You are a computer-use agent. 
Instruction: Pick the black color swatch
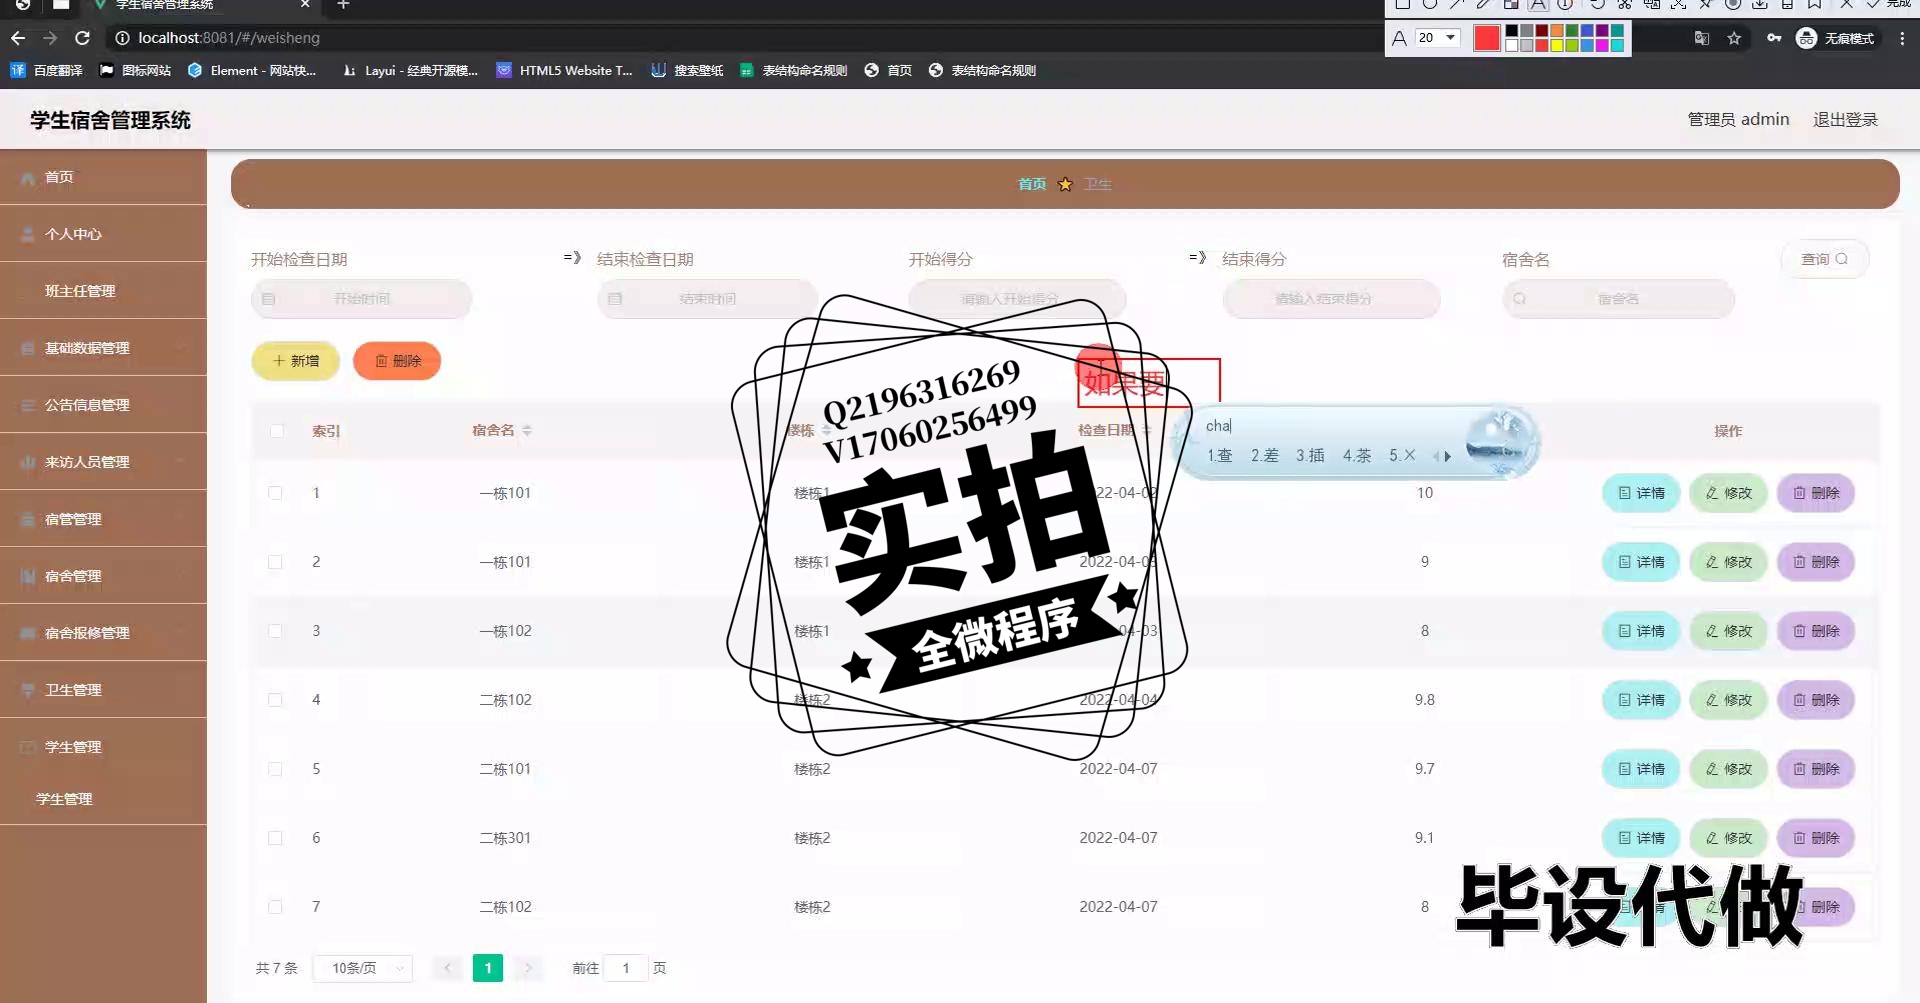click(x=1512, y=31)
